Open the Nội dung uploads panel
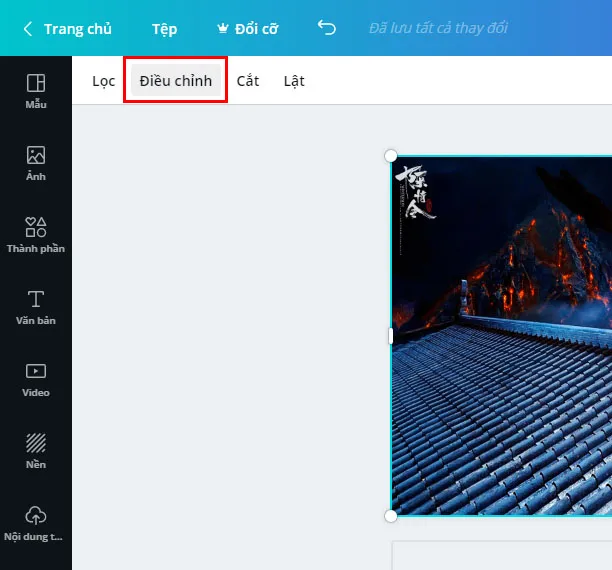The height and width of the screenshot is (570, 612). (x=36, y=523)
